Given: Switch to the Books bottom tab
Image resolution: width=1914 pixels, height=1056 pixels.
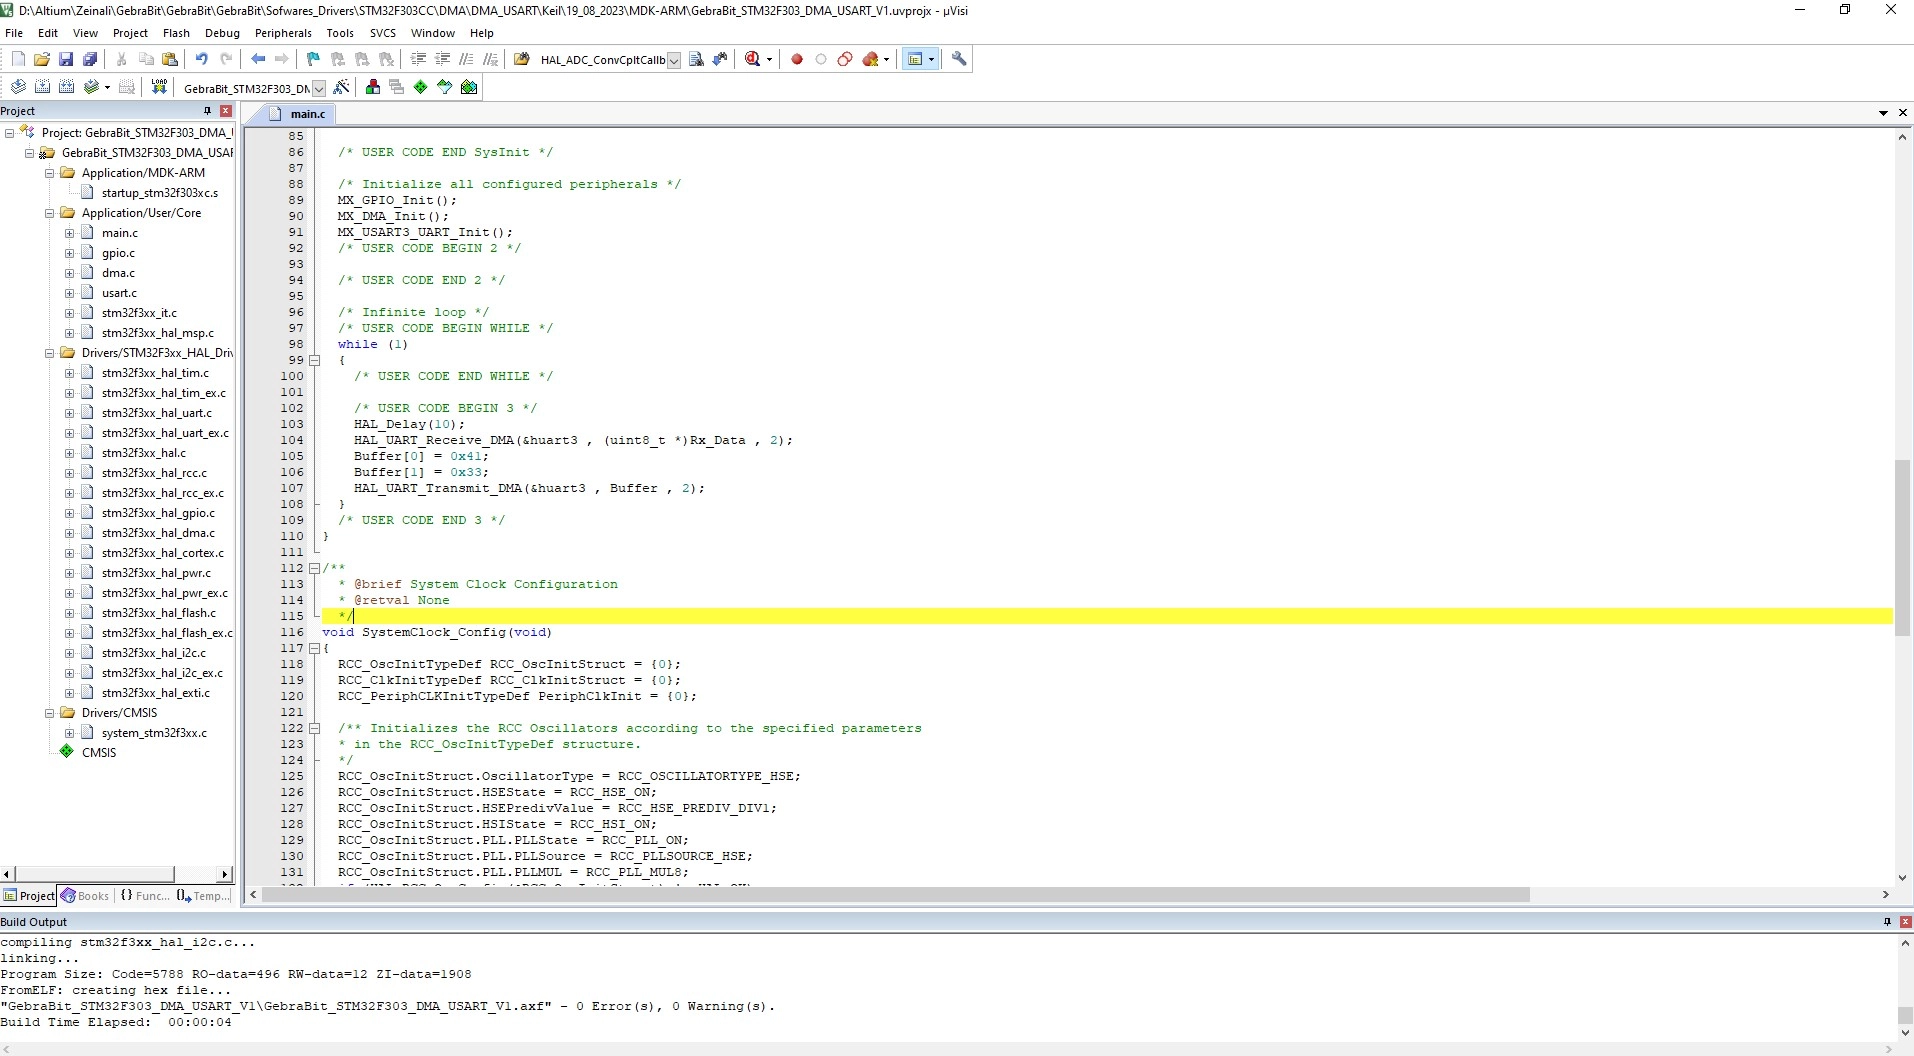Looking at the screenshot, I should pyautogui.click(x=85, y=896).
